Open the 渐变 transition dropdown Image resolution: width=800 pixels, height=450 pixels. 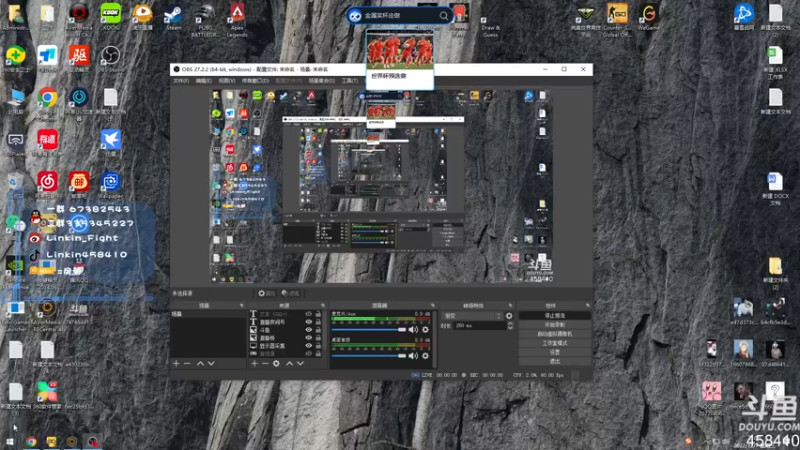pos(472,316)
